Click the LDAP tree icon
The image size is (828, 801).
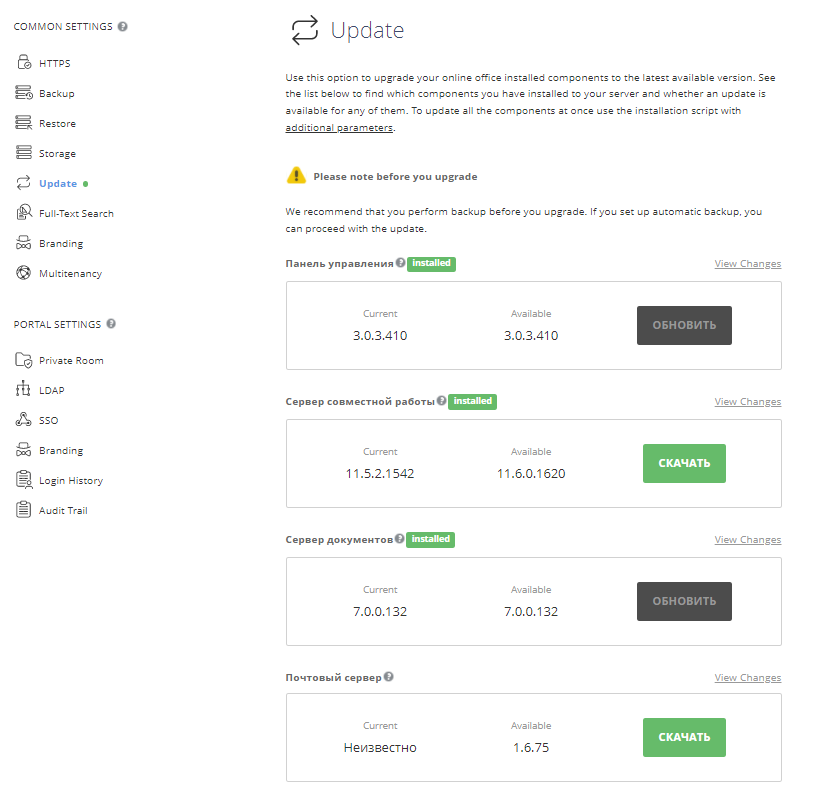pos(23,389)
